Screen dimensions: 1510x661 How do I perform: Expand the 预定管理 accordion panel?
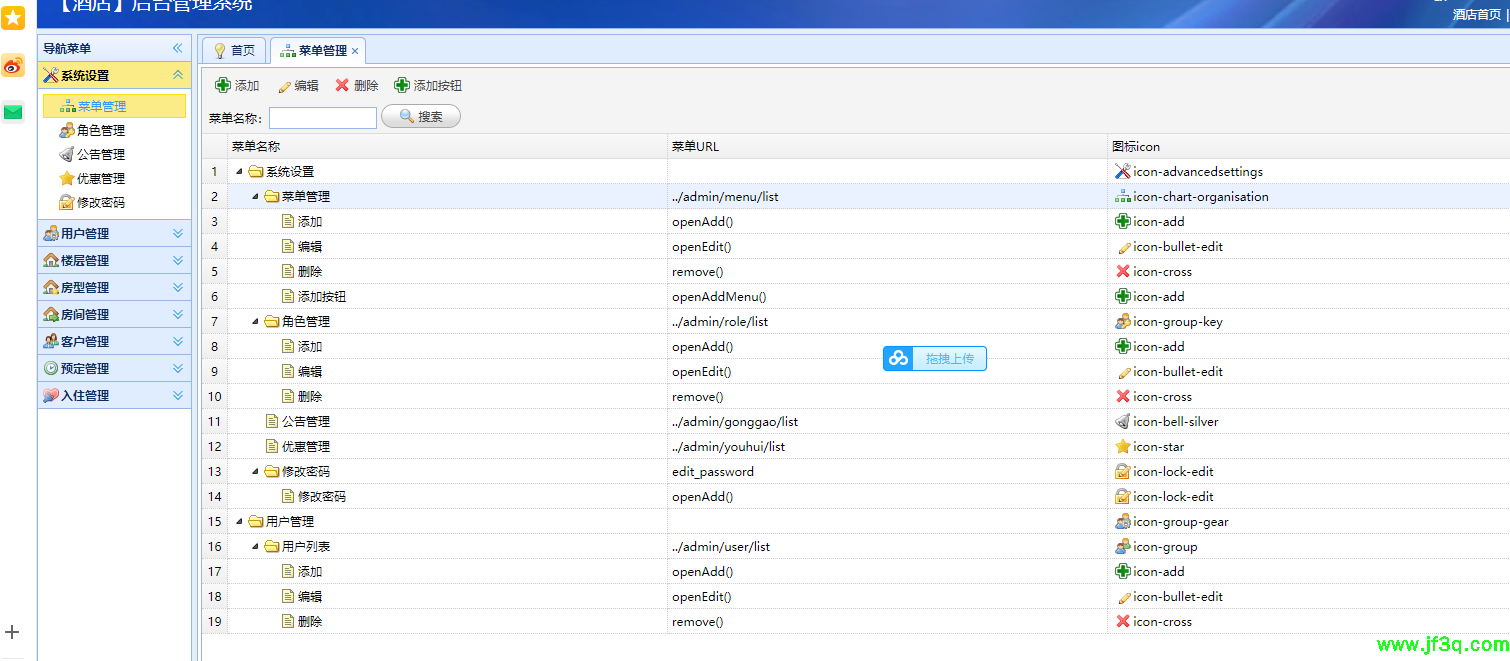coord(178,368)
